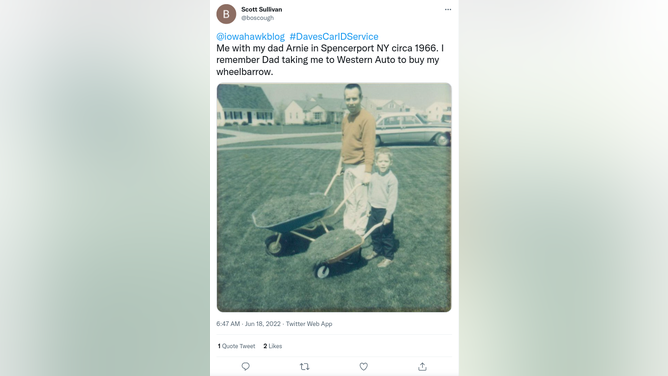View the 2 Likes list
The image size is (668, 376).
(x=273, y=346)
